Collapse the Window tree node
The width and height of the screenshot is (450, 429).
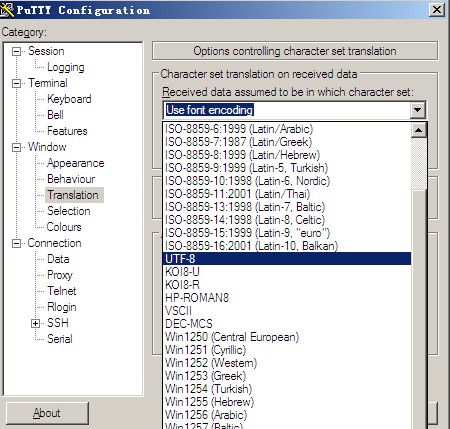click(x=16, y=147)
